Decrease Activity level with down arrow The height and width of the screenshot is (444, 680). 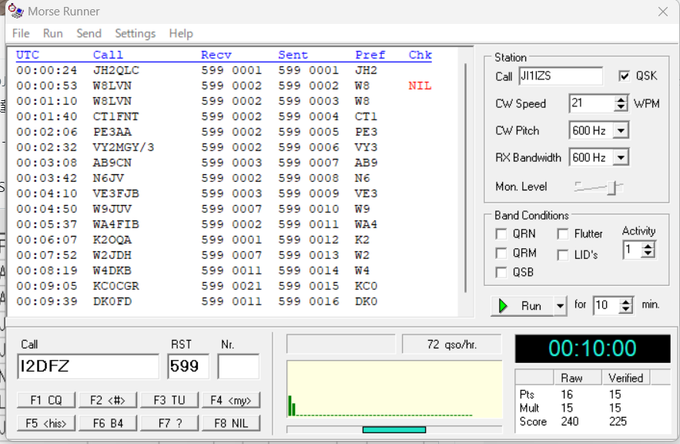click(x=648, y=254)
